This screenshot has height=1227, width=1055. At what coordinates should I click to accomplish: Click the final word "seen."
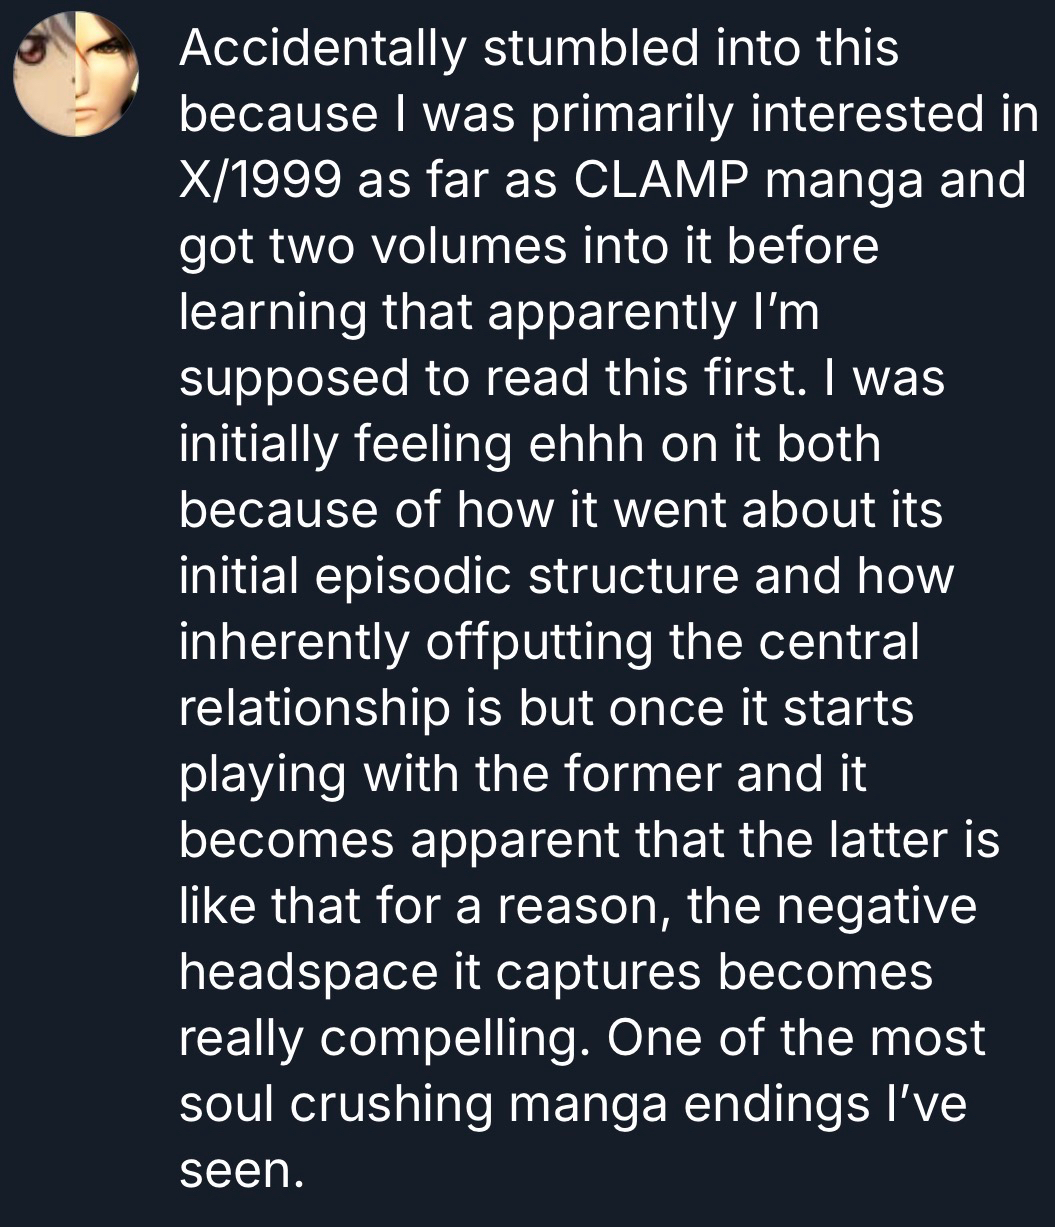click(x=240, y=1169)
